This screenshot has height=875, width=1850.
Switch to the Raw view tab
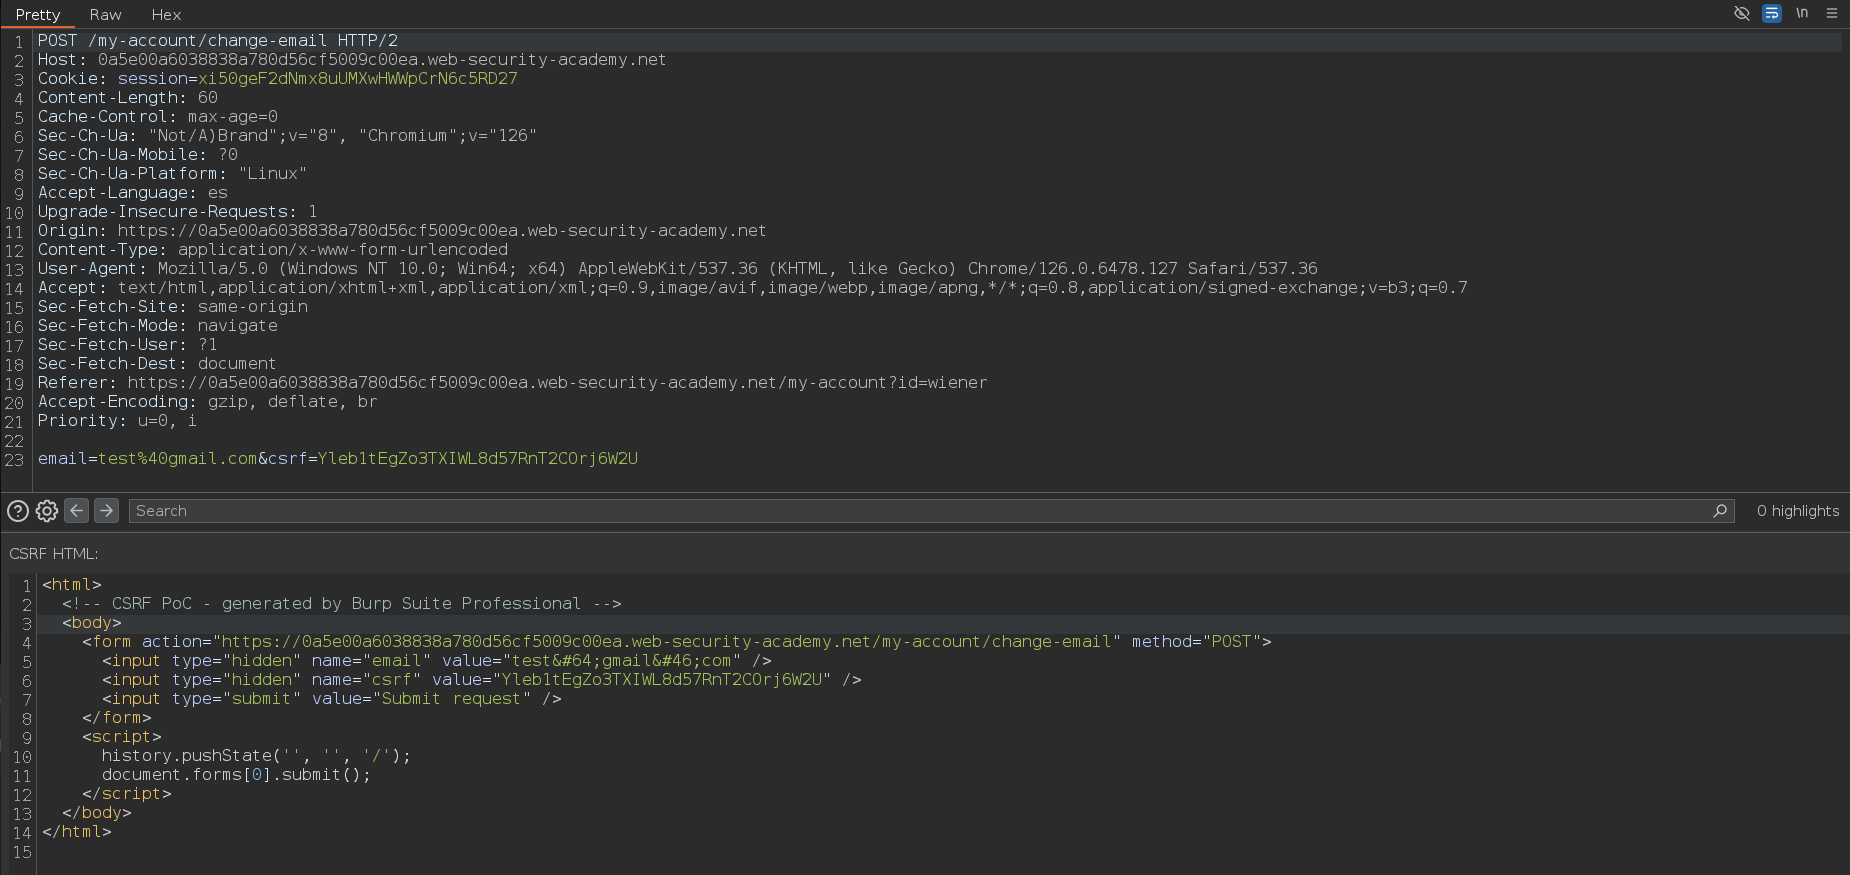click(x=105, y=14)
